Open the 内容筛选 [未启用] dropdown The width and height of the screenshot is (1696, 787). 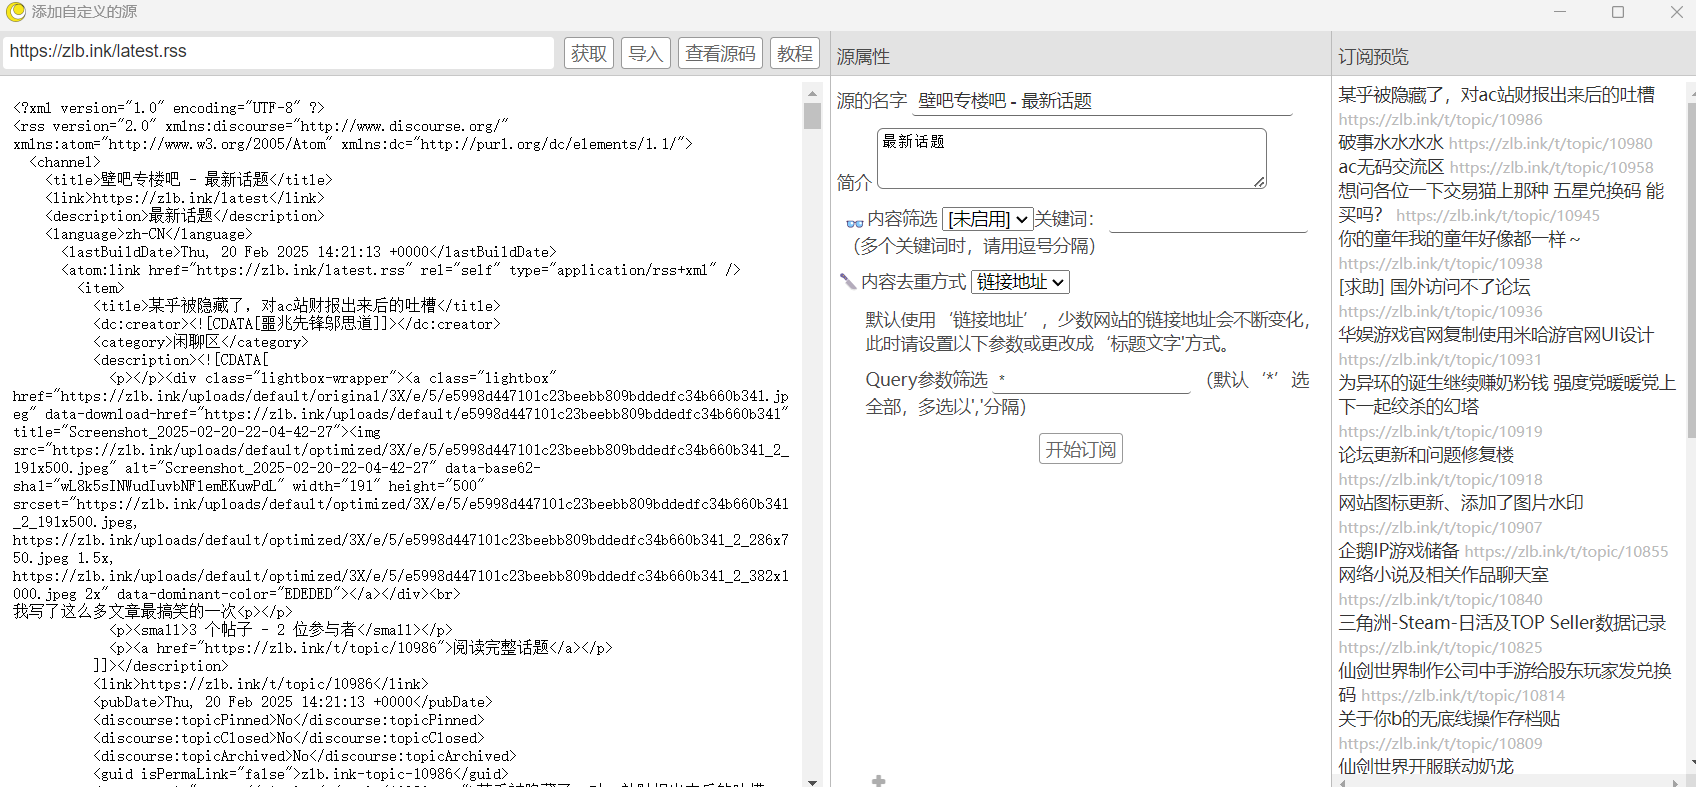(x=987, y=219)
